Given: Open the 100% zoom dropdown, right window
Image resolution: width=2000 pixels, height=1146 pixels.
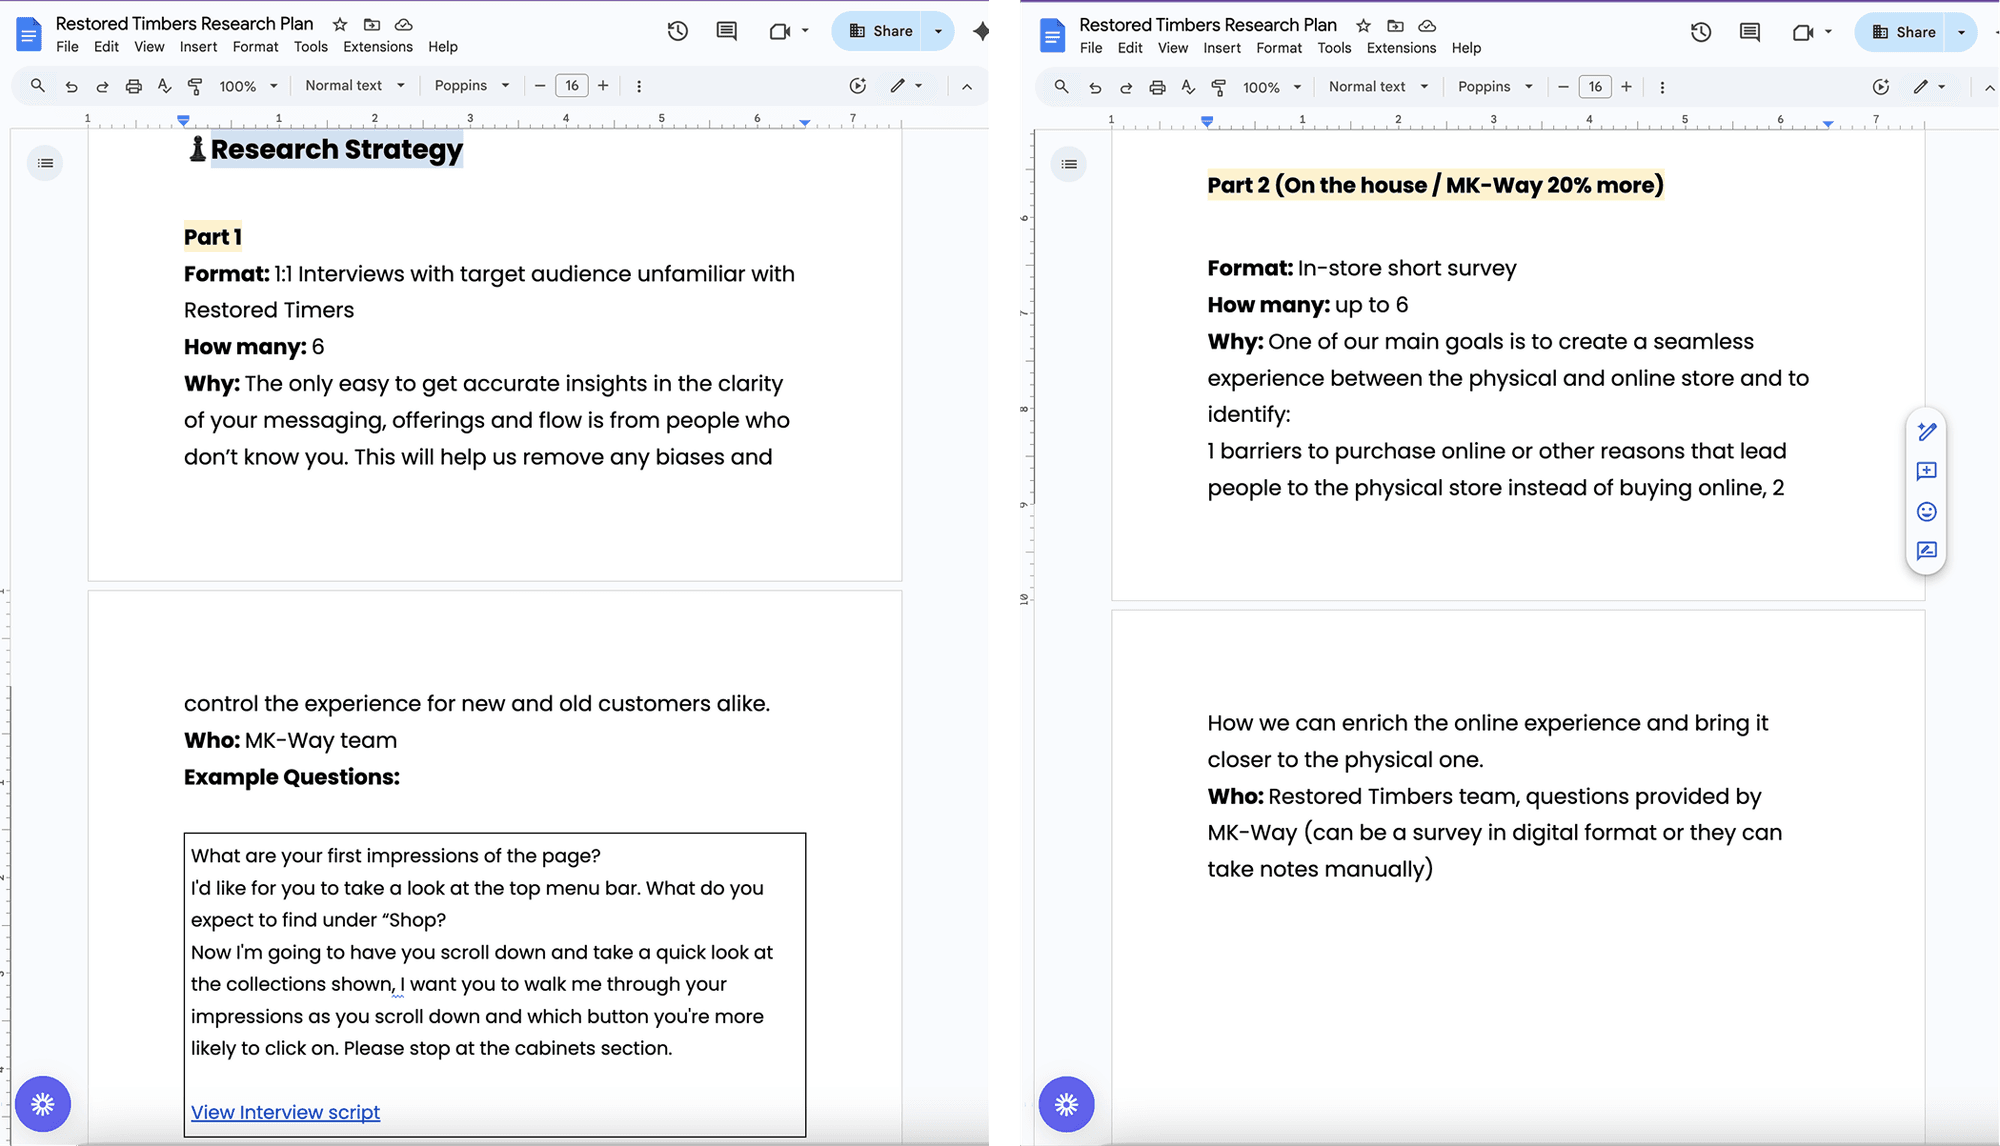Looking at the screenshot, I should 1272,87.
